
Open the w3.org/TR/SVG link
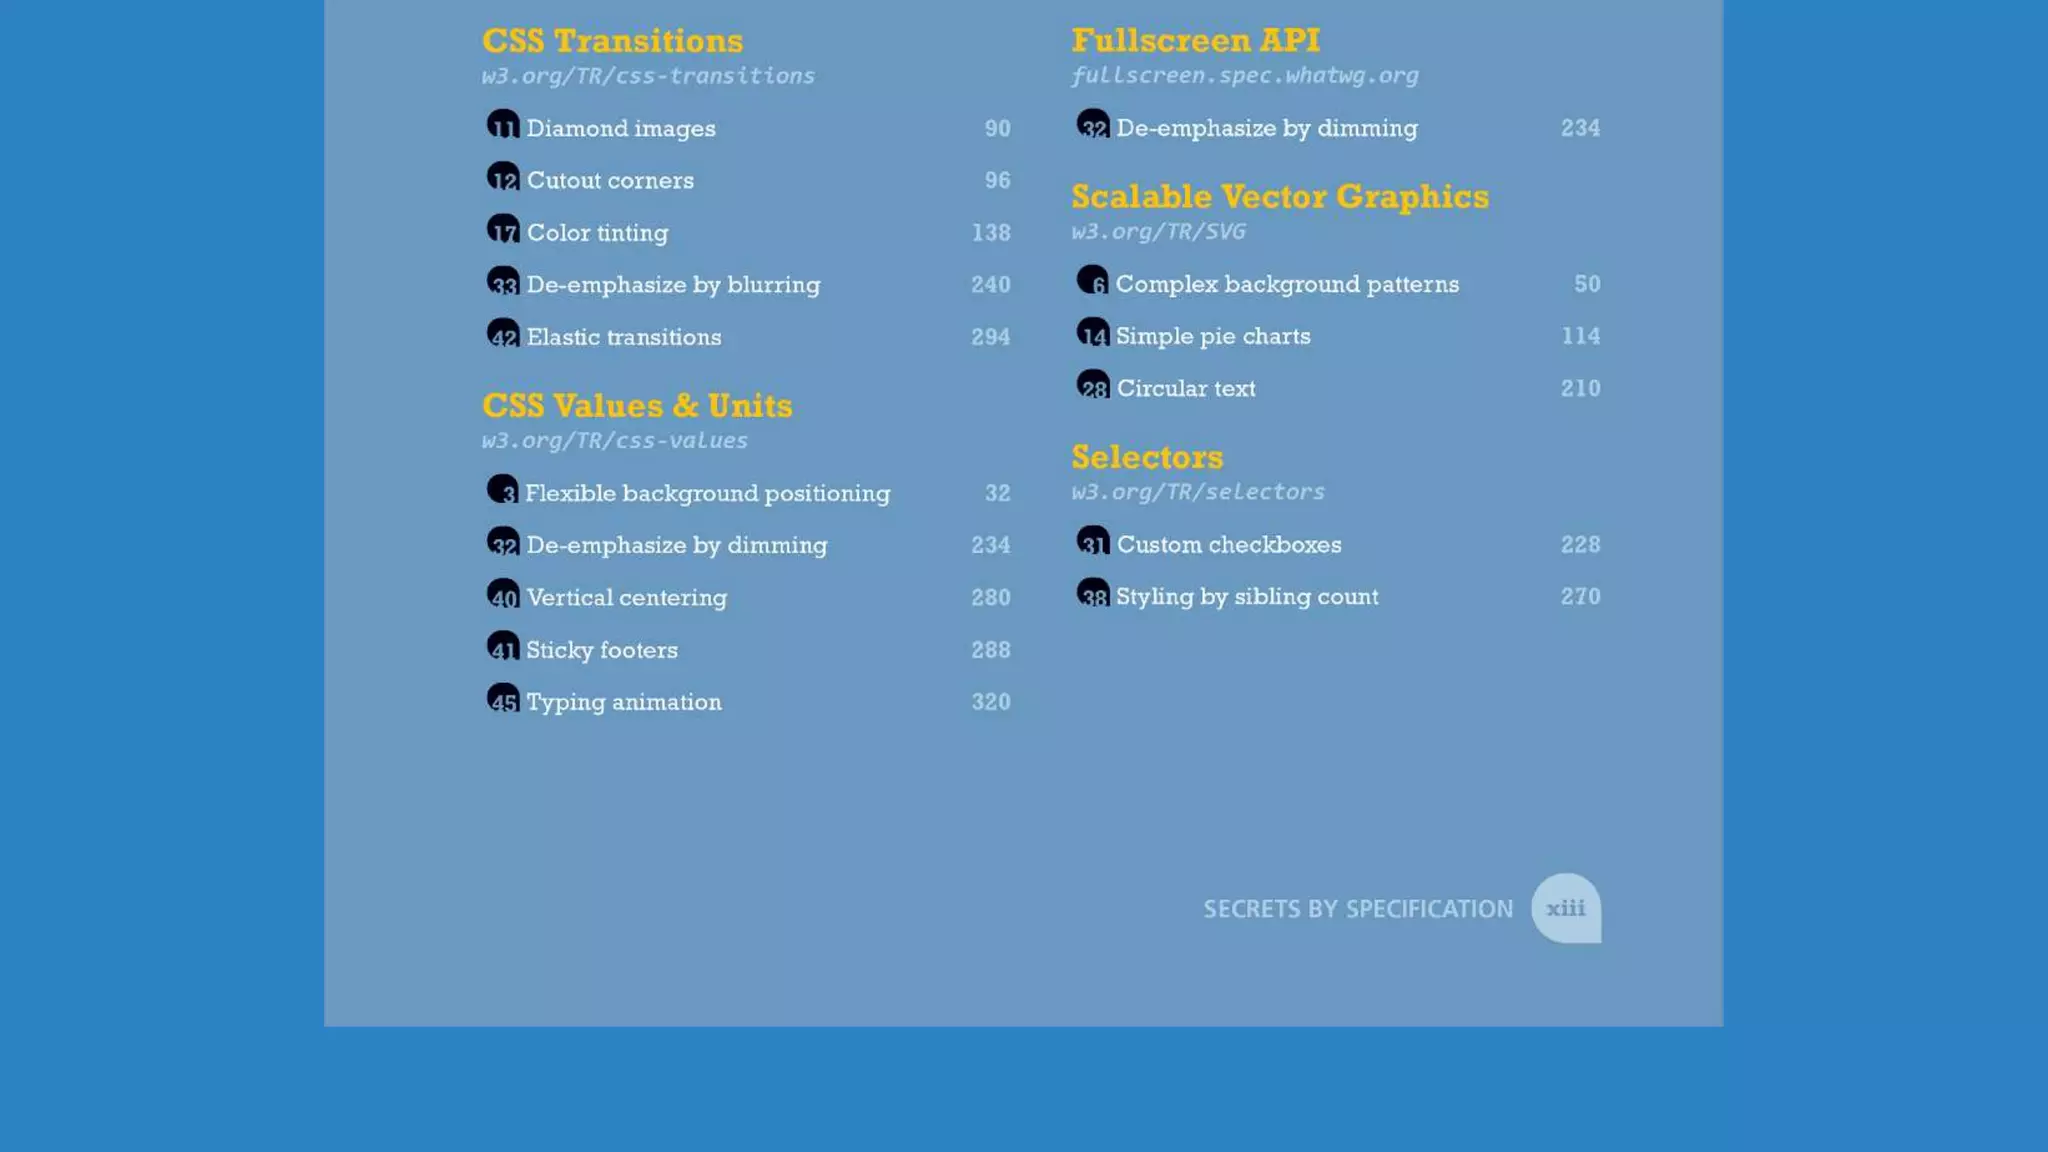pos(1158,232)
